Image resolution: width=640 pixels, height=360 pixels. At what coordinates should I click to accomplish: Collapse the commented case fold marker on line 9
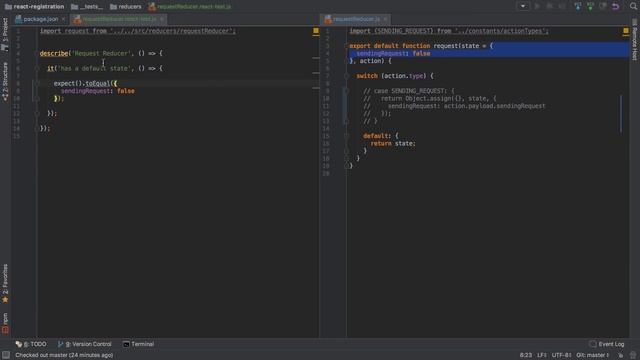[x=346, y=91]
